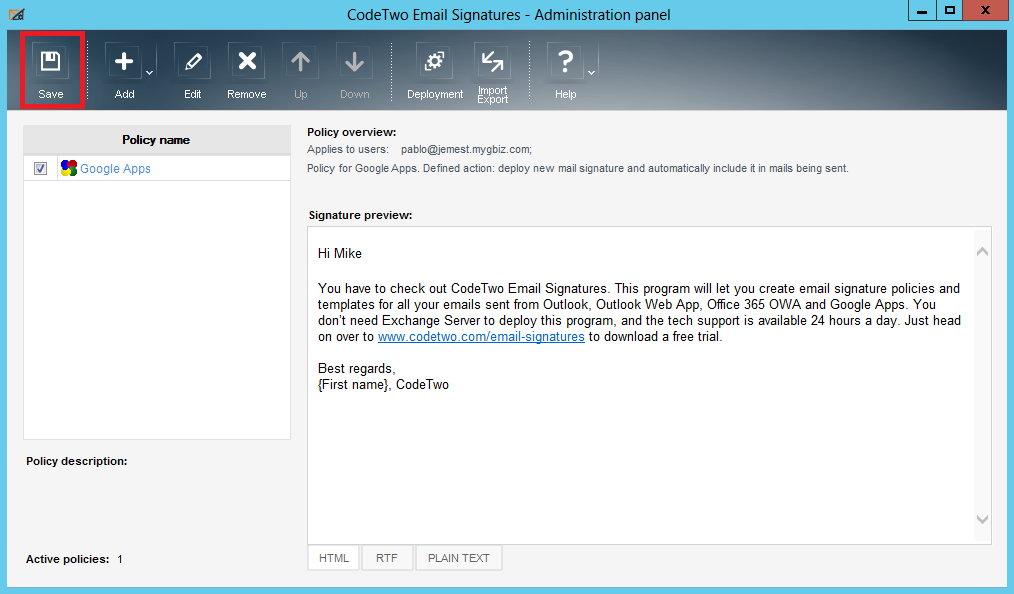
Task: Switch to the HTML preview tab
Action: tap(334, 558)
